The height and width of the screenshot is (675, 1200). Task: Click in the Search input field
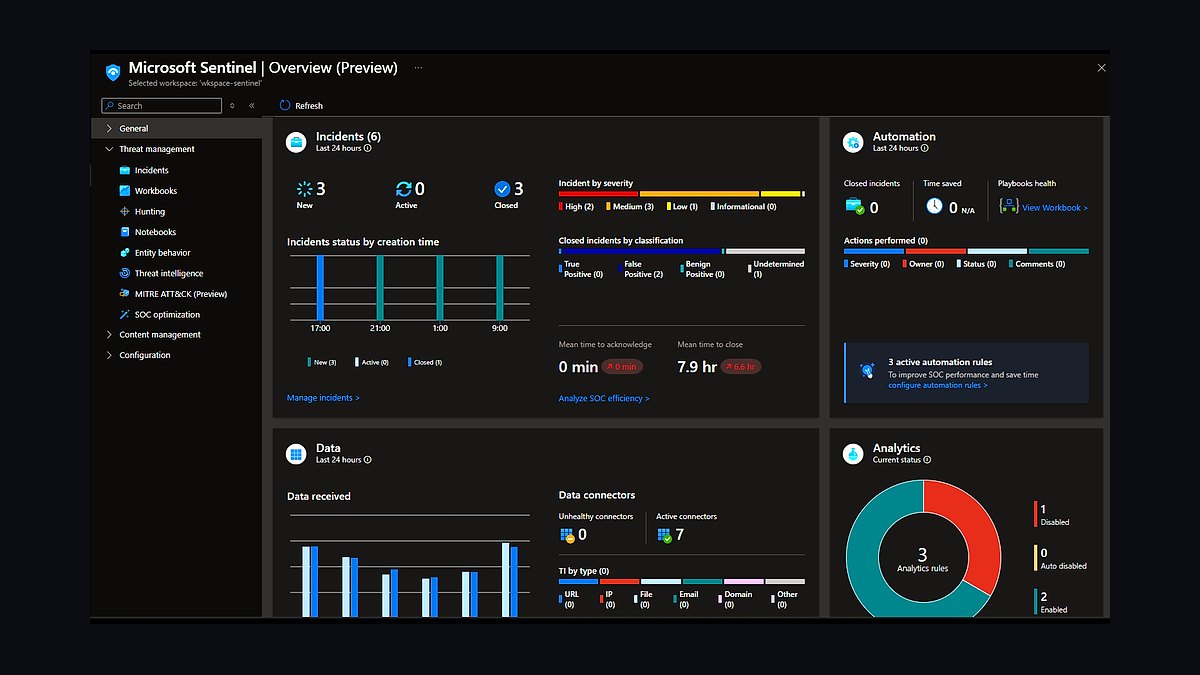[x=161, y=105]
